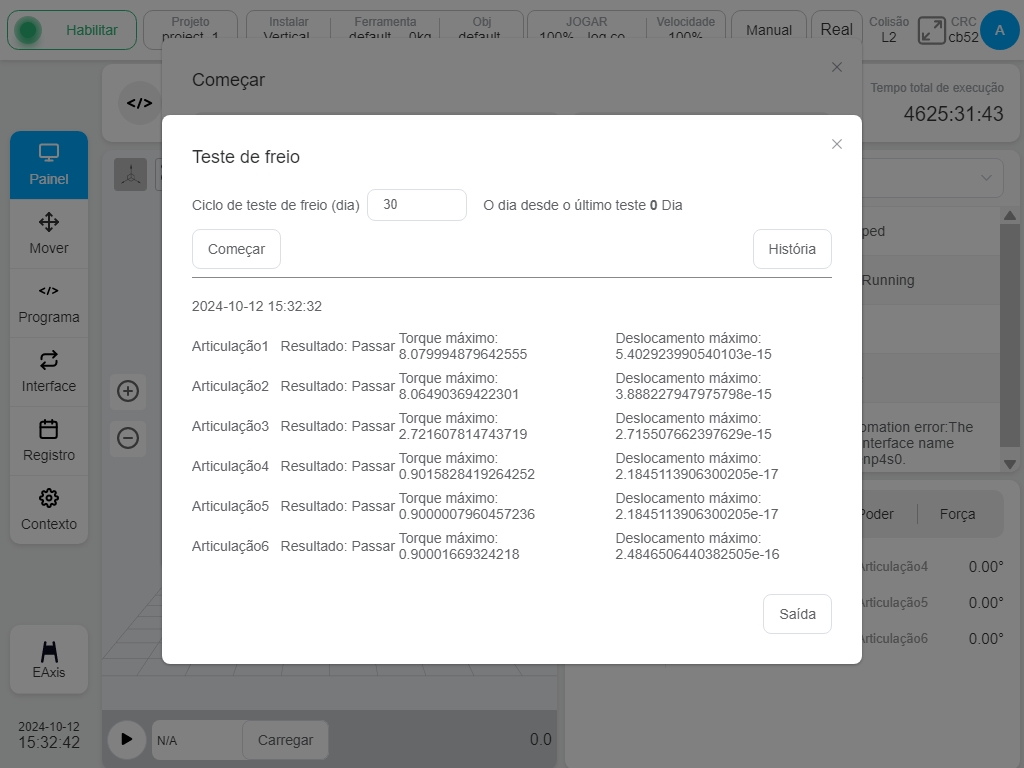Click Articulação5 result row label
The image size is (1024, 768).
(x=230, y=506)
